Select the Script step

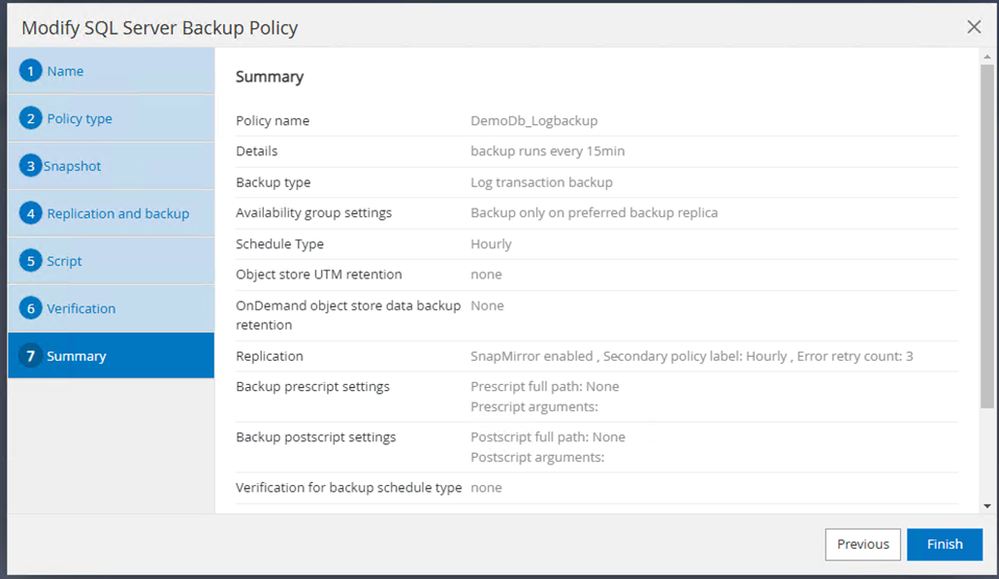(65, 261)
